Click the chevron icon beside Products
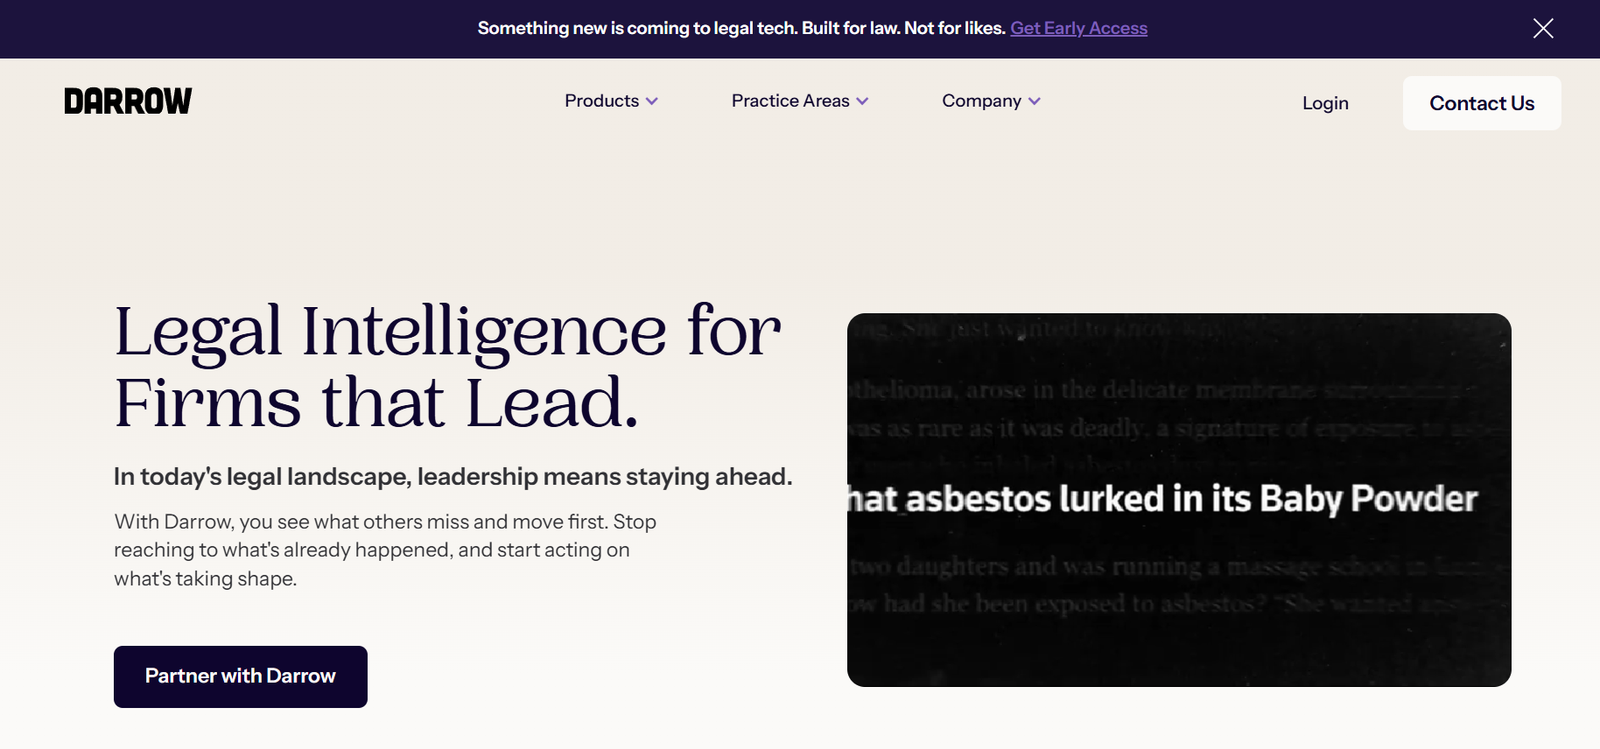This screenshot has height=749, width=1600. tap(652, 101)
